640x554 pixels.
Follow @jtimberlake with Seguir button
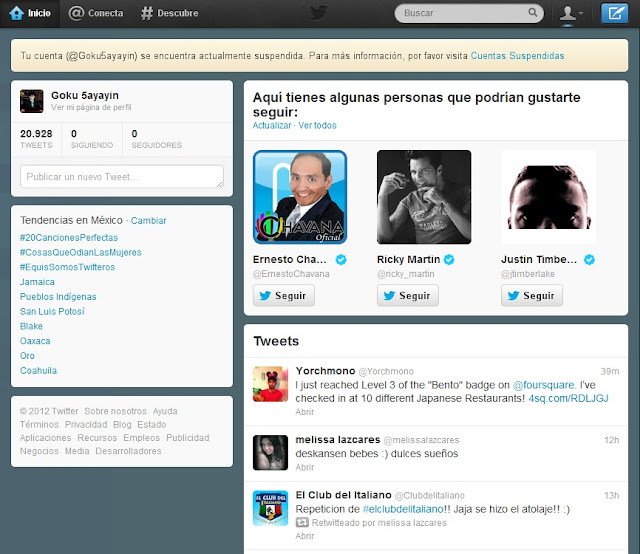pyautogui.click(x=532, y=296)
